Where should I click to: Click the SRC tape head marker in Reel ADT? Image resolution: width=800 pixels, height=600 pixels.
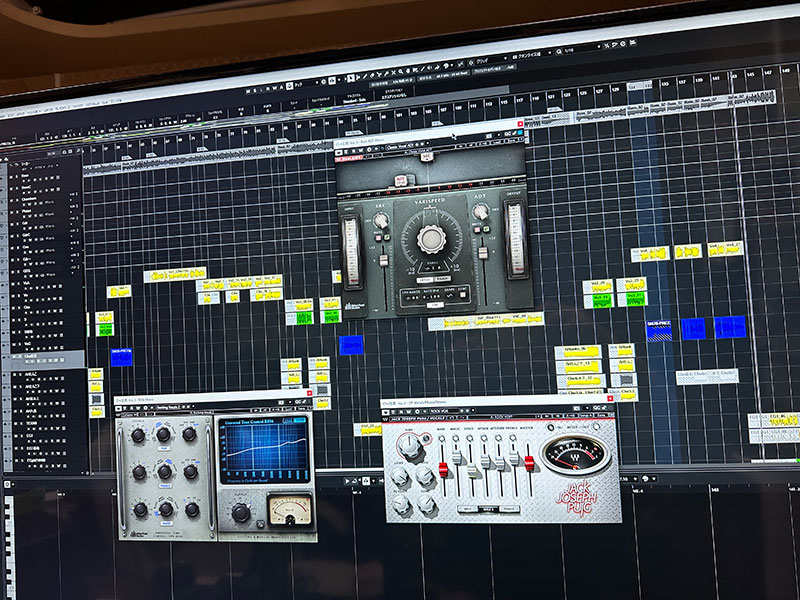pos(427,157)
